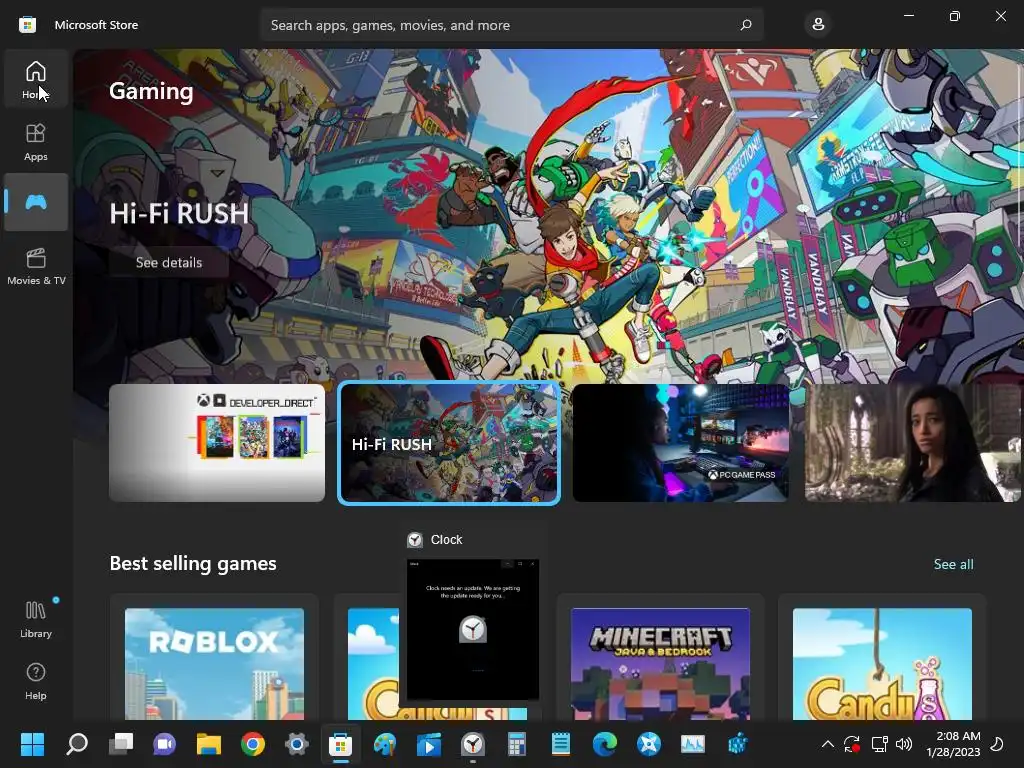Open taskbar Search
Image resolution: width=1024 pixels, height=768 pixels.
pos(76,744)
